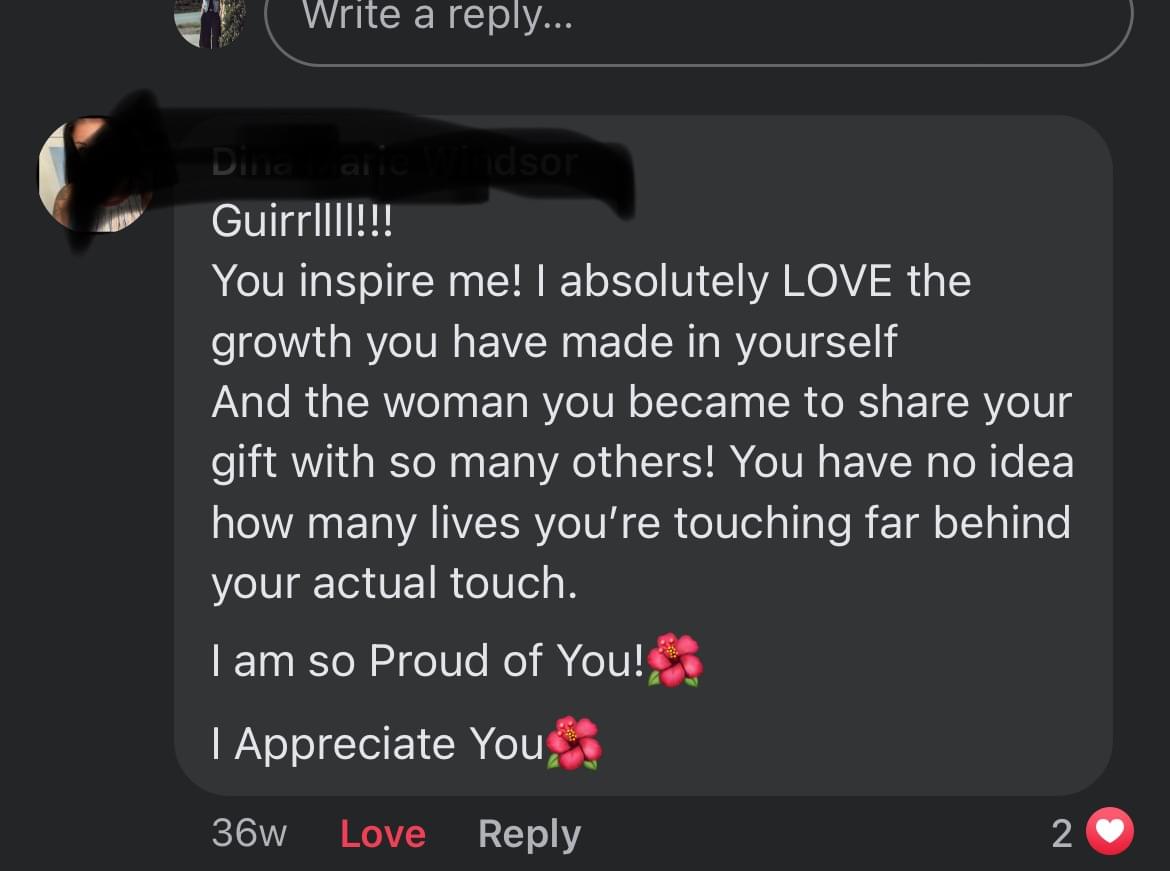
Task: Click the 36w timestamp
Action: (249, 833)
